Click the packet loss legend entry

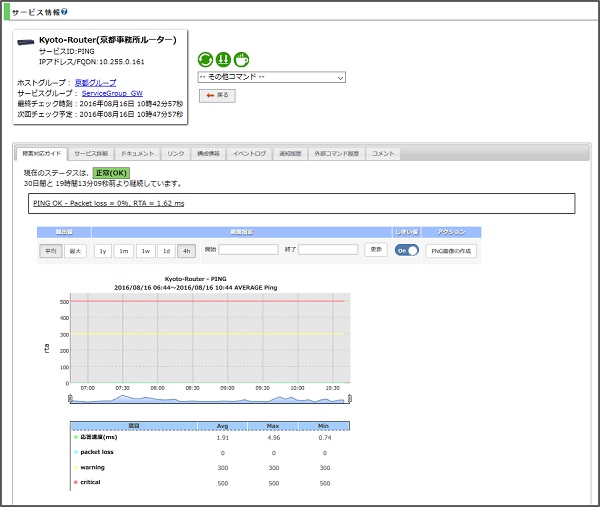(x=94, y=452)
